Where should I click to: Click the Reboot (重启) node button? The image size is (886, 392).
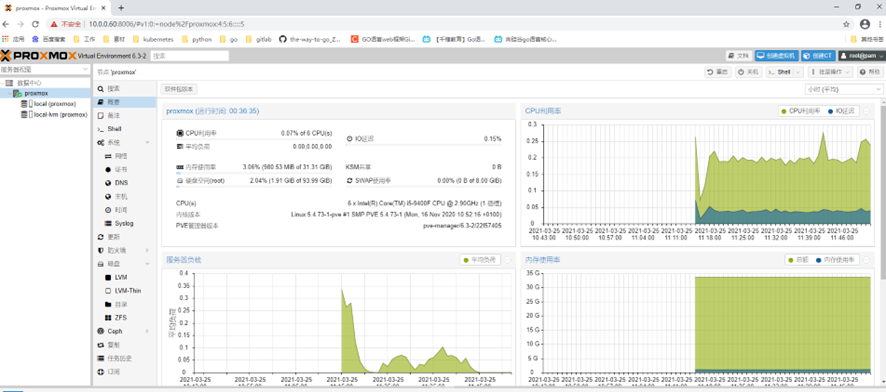tap(718, 72)
